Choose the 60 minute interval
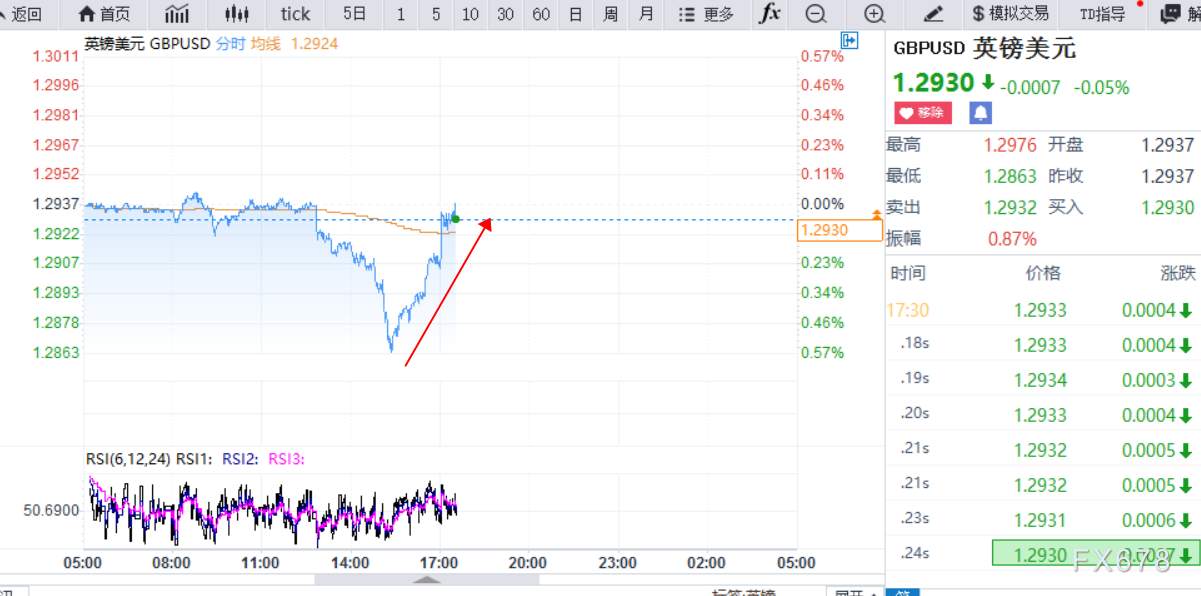The height and width of the screenshot is (596, 1201). point(541,14)
